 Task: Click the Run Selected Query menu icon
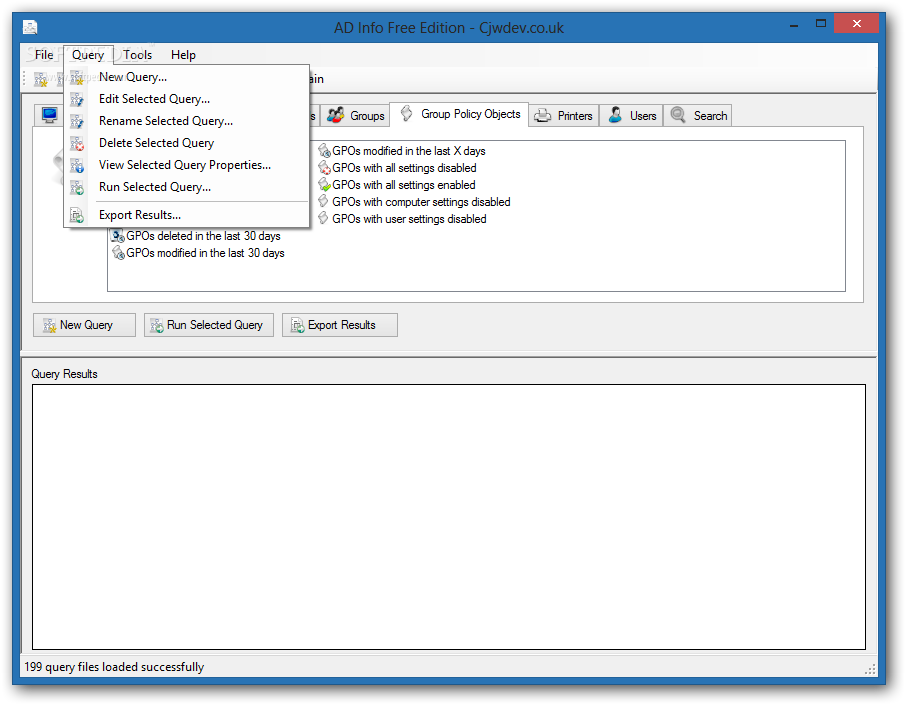tap(77, 187)
